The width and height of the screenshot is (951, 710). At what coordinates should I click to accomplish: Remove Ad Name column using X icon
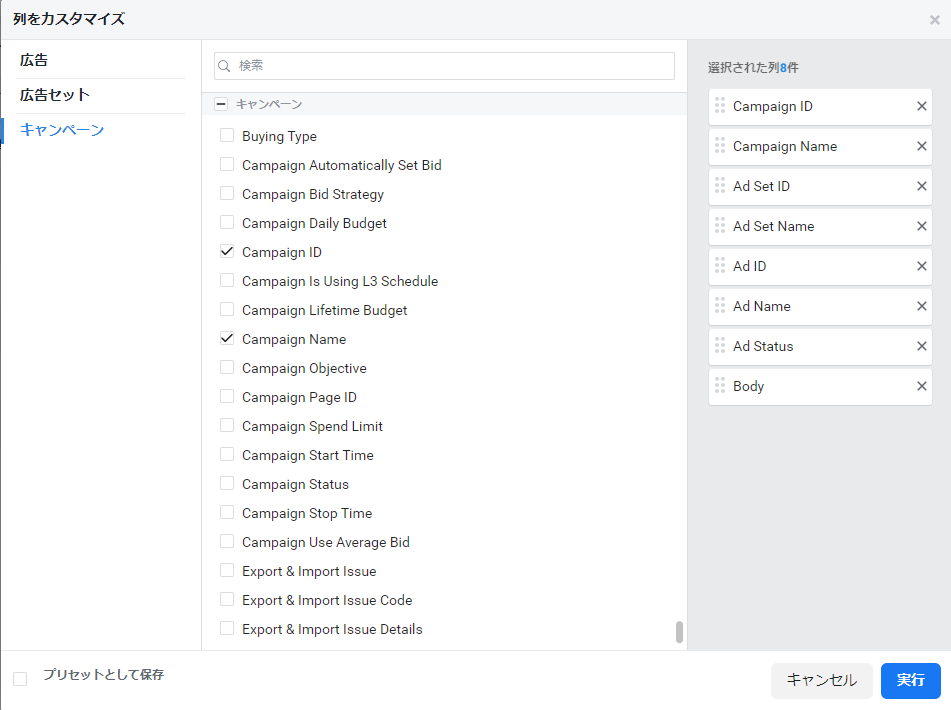tap(921, 307)
